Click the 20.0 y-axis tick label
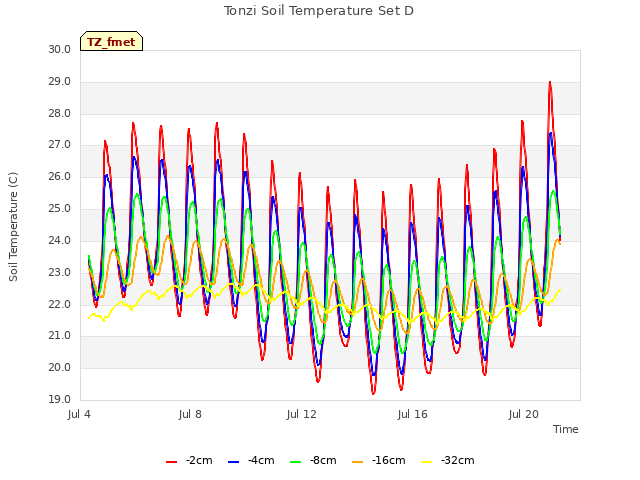640x480 pixels. pos(60,367)
